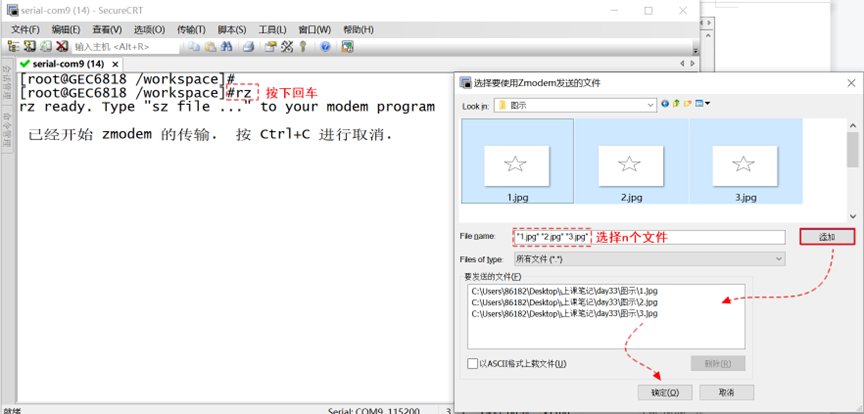The width and height of the screenshot is (864, 414).
Task: Open the Session Options toolbar icon
Action: [x=270, y=47]
